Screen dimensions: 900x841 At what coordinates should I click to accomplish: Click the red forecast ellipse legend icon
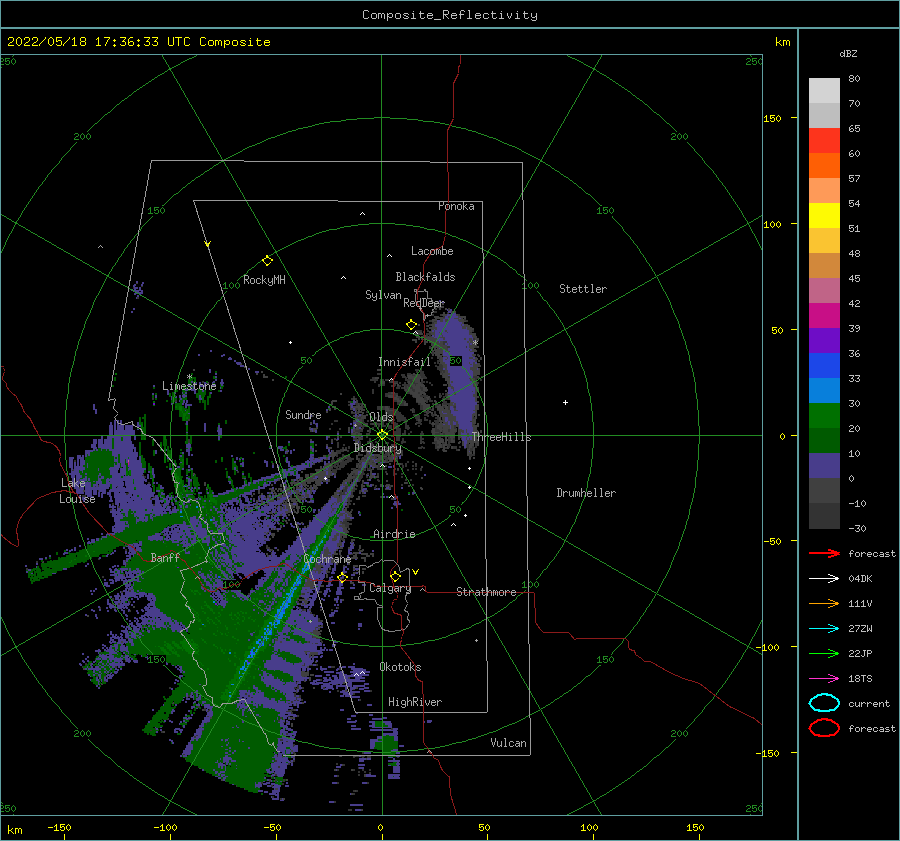824,728
